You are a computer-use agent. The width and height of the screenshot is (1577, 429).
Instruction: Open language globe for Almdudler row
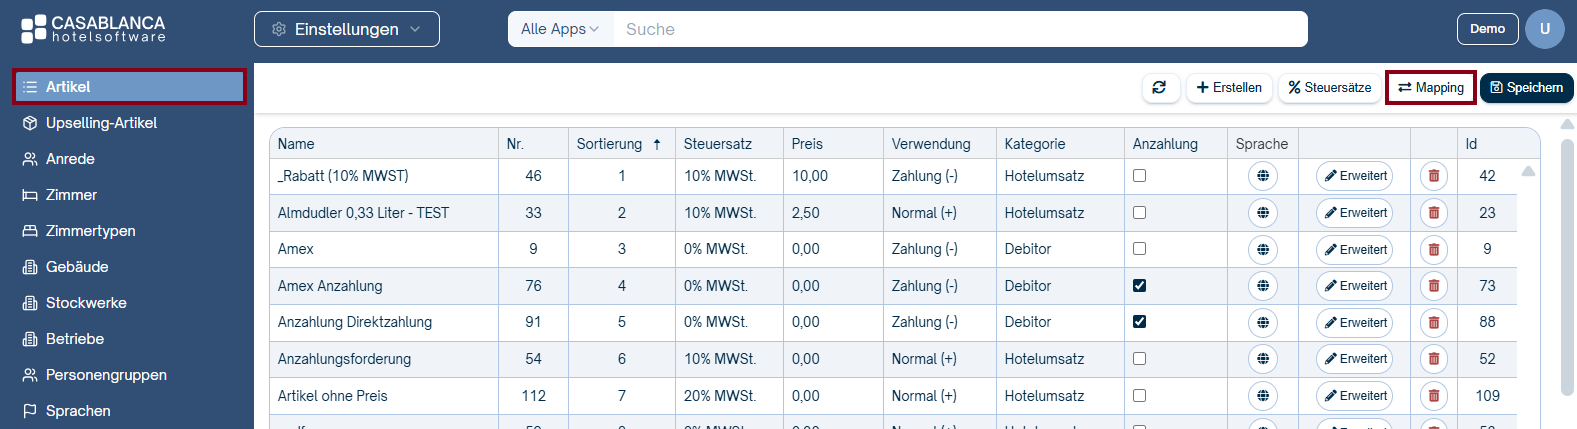coord(1263,213)
